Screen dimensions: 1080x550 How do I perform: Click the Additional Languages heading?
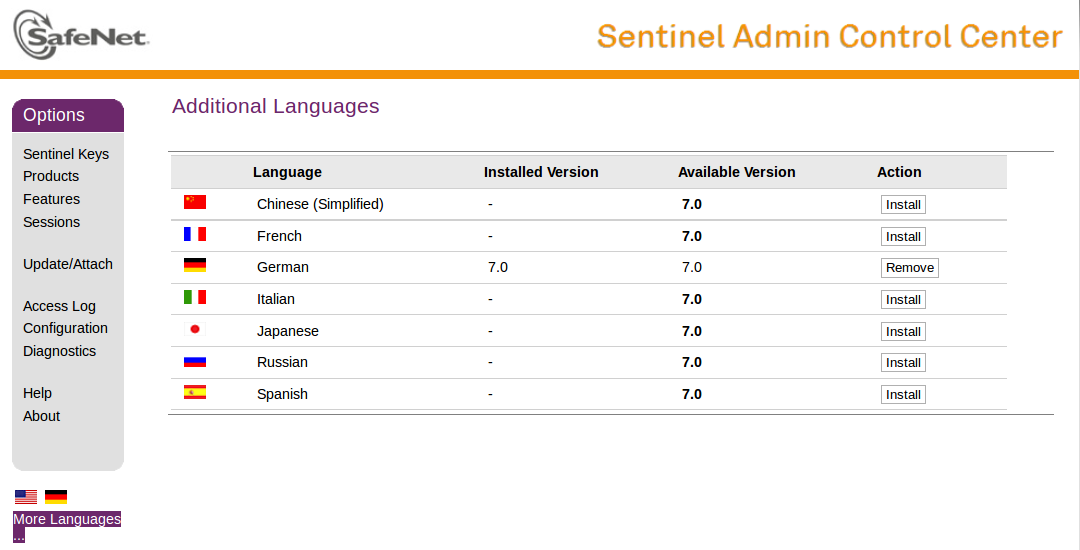coord(276,106)
